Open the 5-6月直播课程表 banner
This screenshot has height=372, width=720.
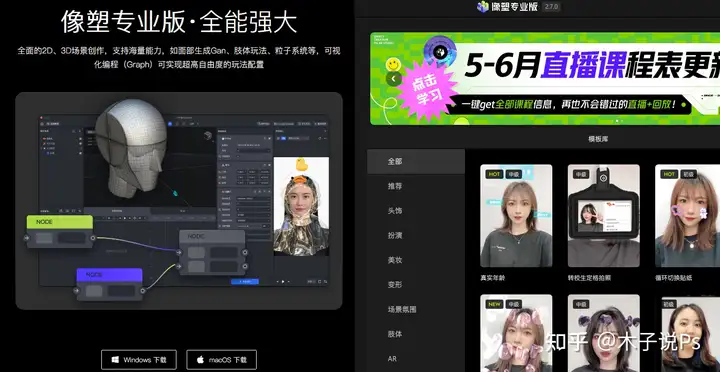tap(545, 78)
